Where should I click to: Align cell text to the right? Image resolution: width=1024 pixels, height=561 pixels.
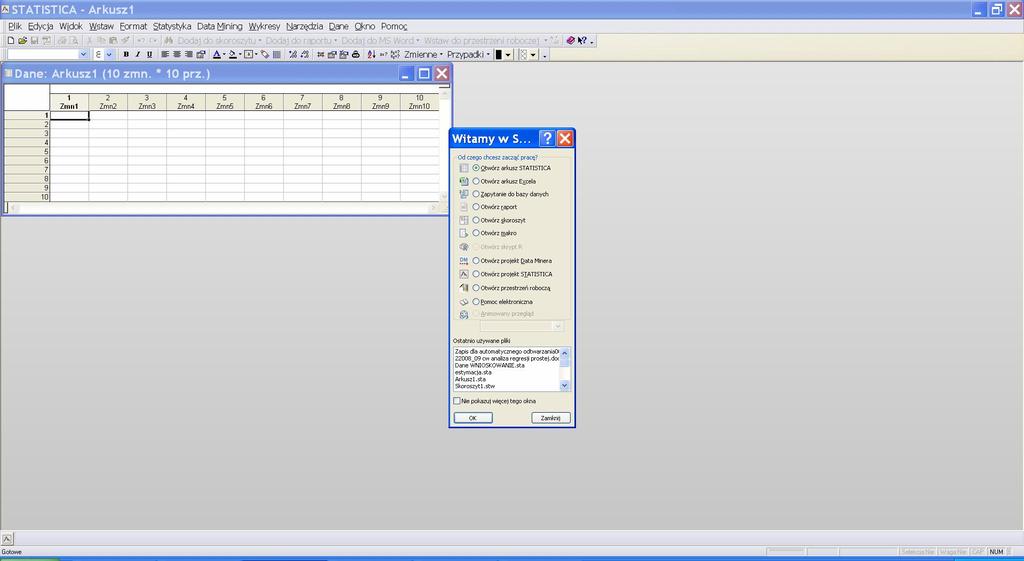pos(188,55)
